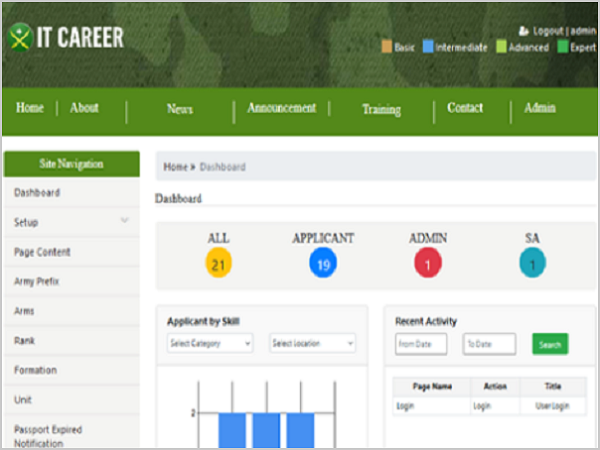Click the User Login cell in the Title column

pos(552,406)
